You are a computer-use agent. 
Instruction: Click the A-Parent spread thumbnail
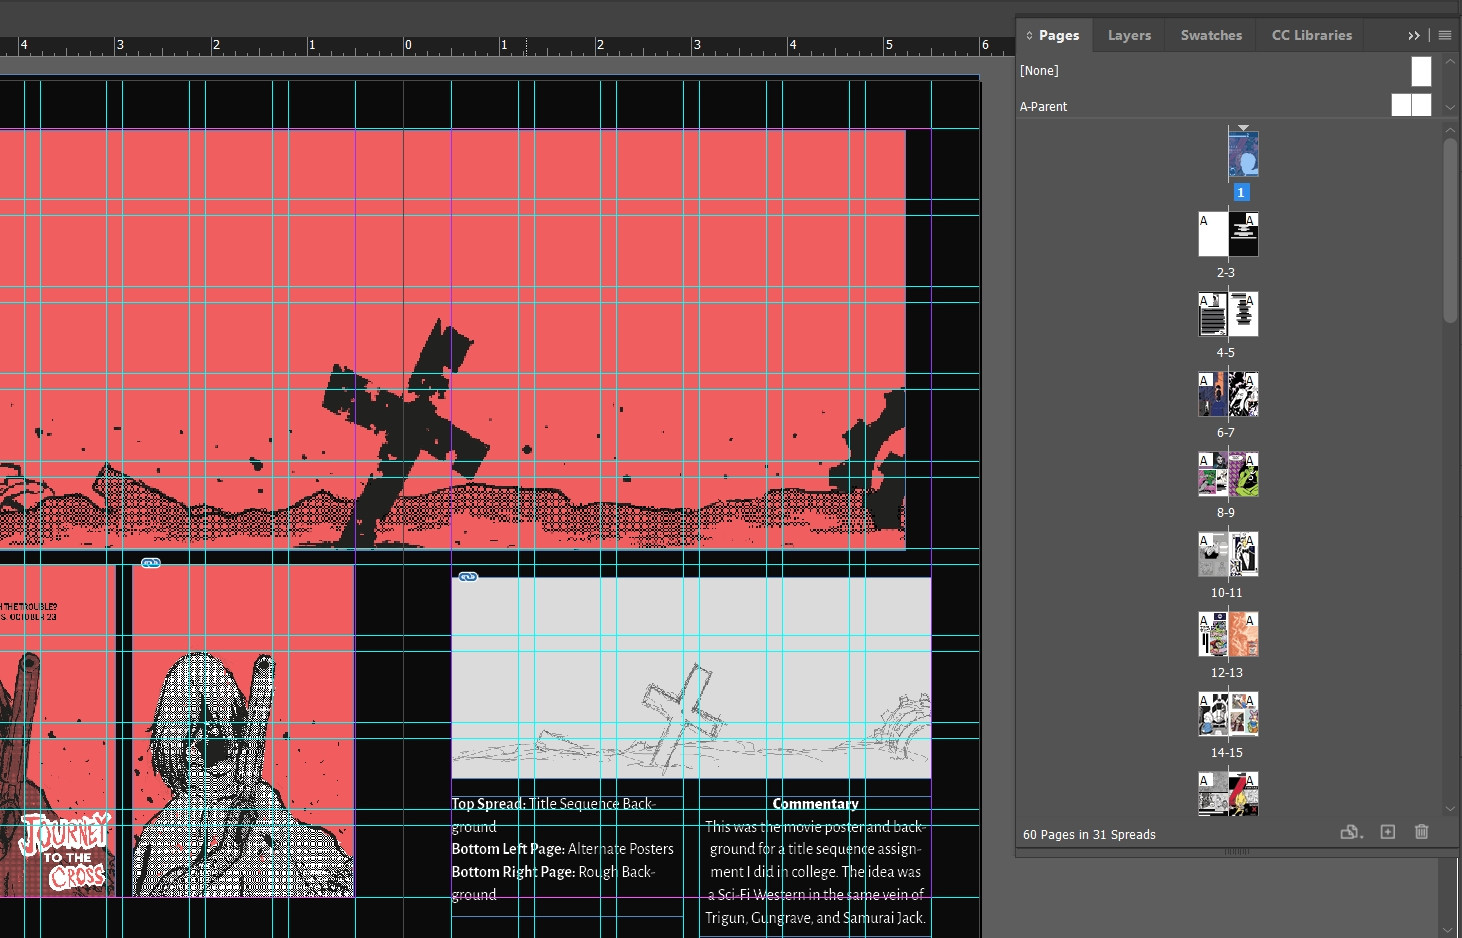[x=1411, y=105]
